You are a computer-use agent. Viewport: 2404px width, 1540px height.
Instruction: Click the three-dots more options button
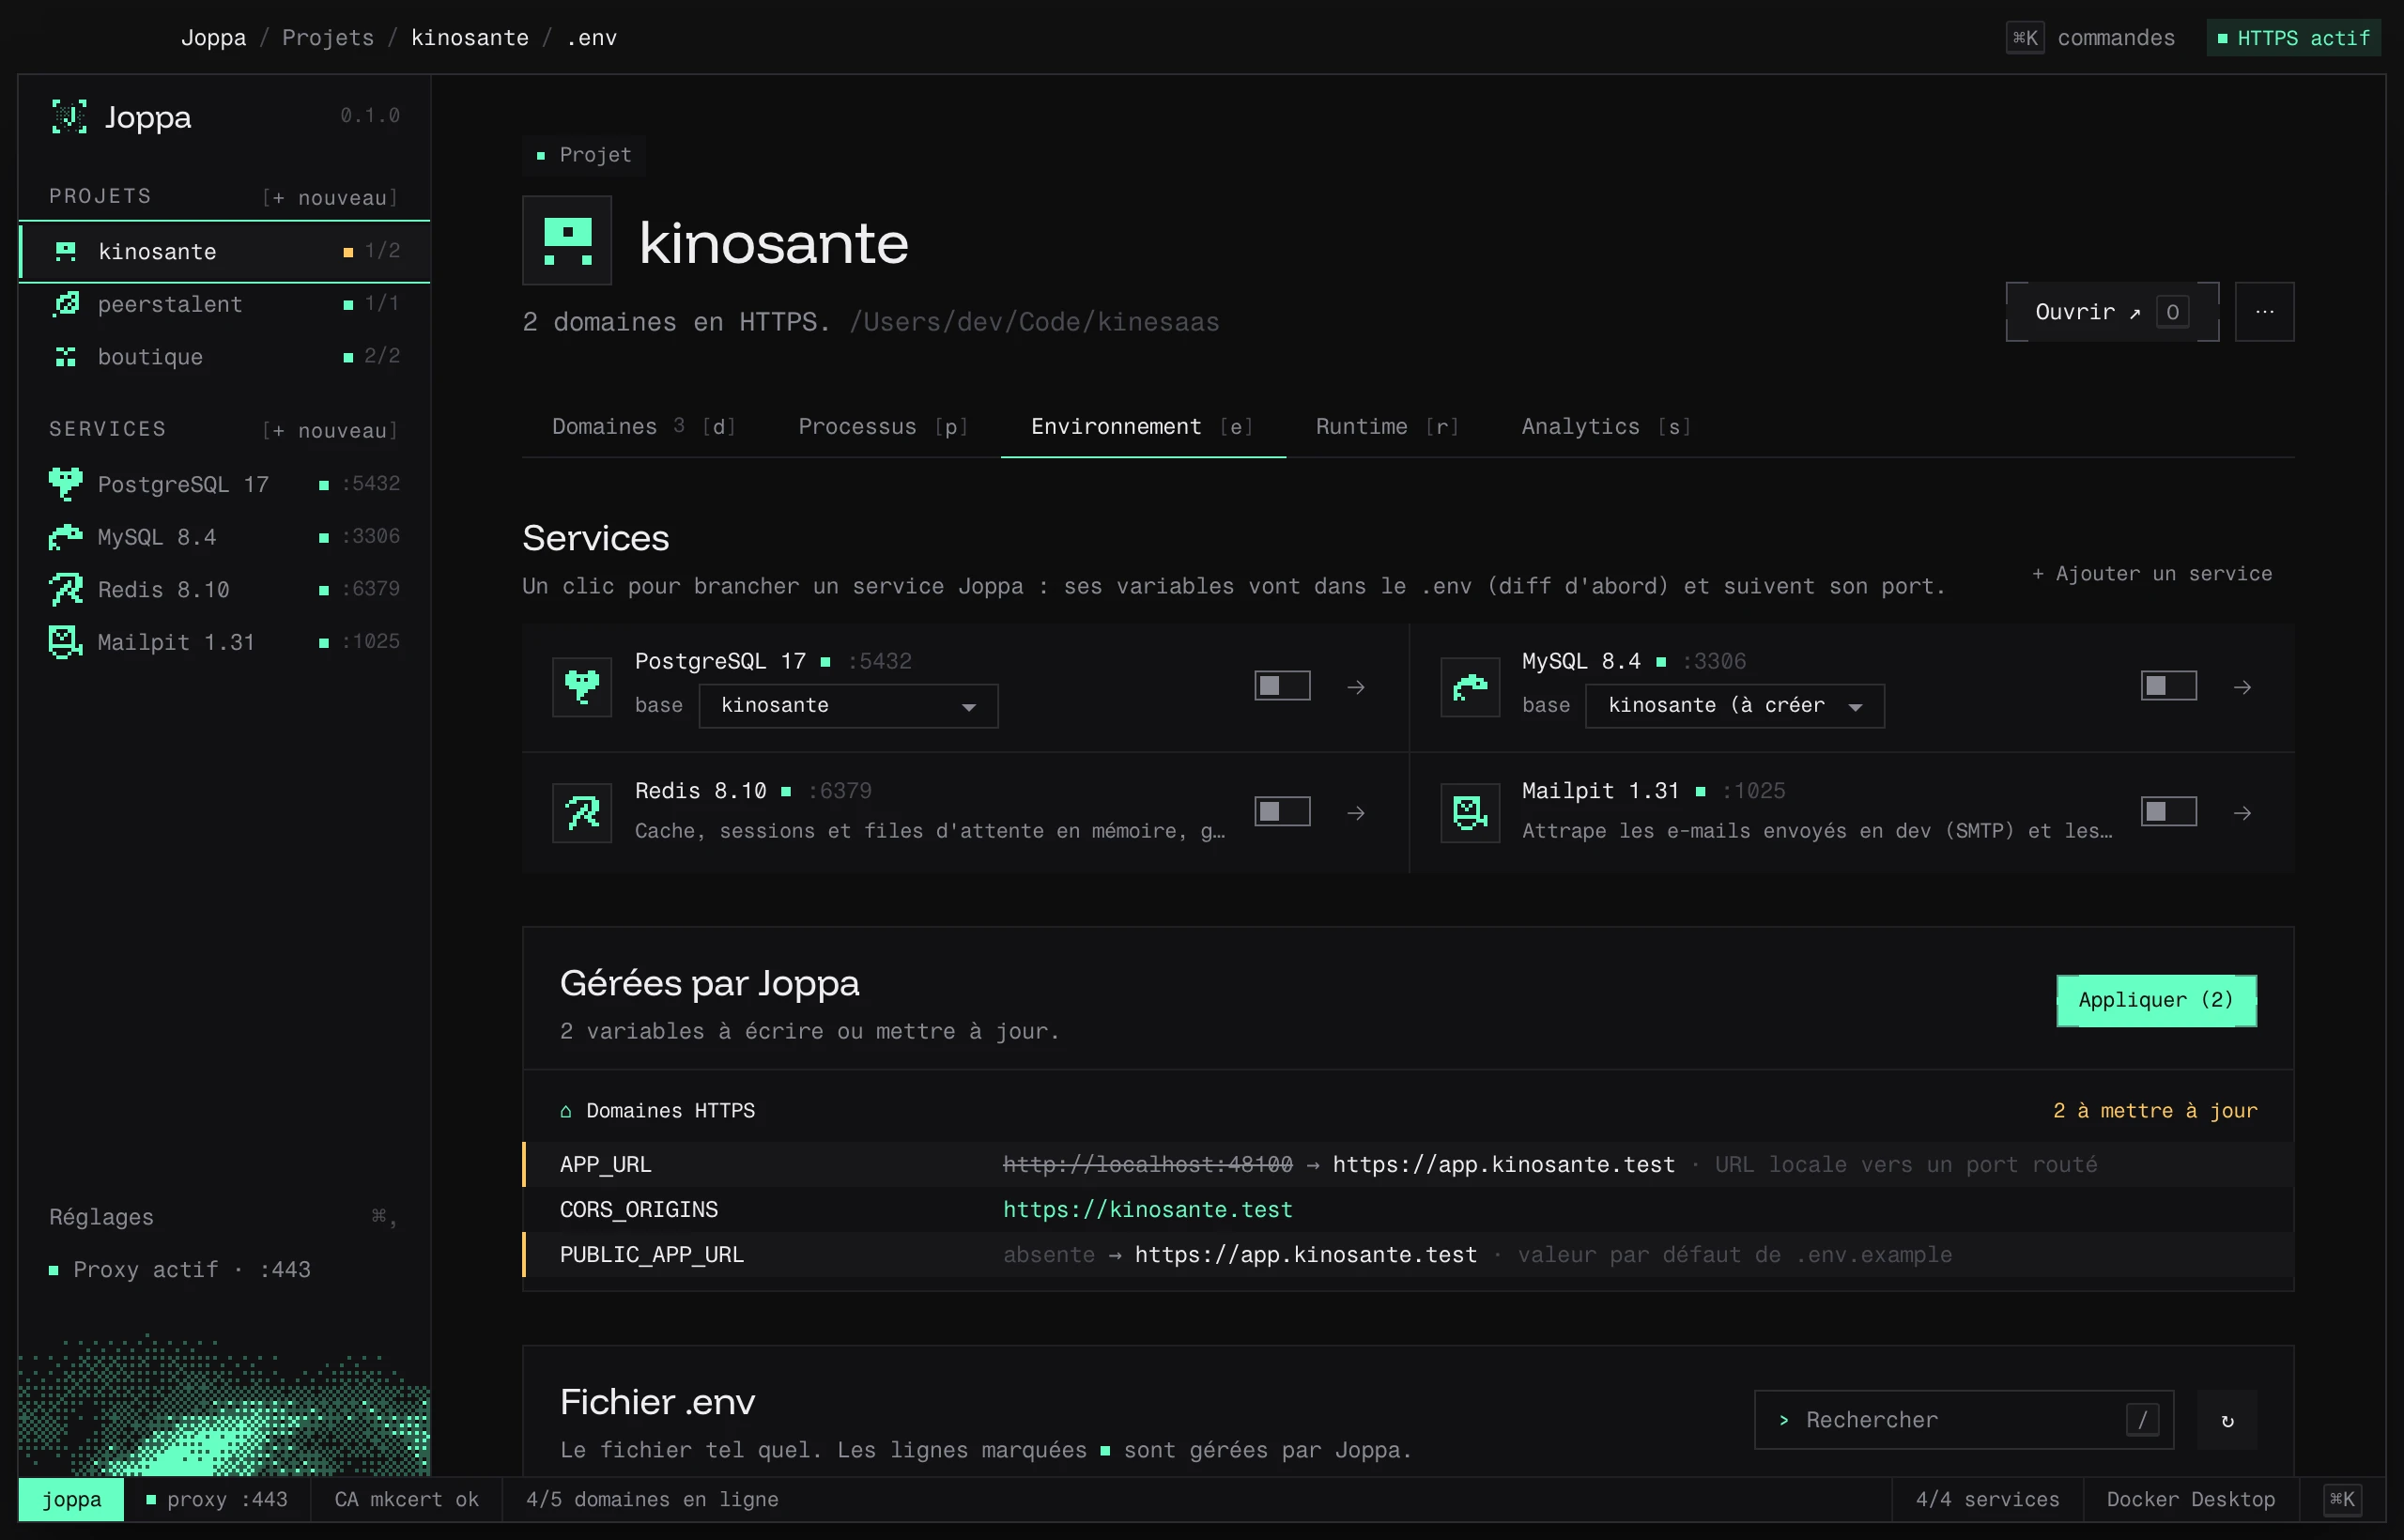click(x=2265, y=312)
